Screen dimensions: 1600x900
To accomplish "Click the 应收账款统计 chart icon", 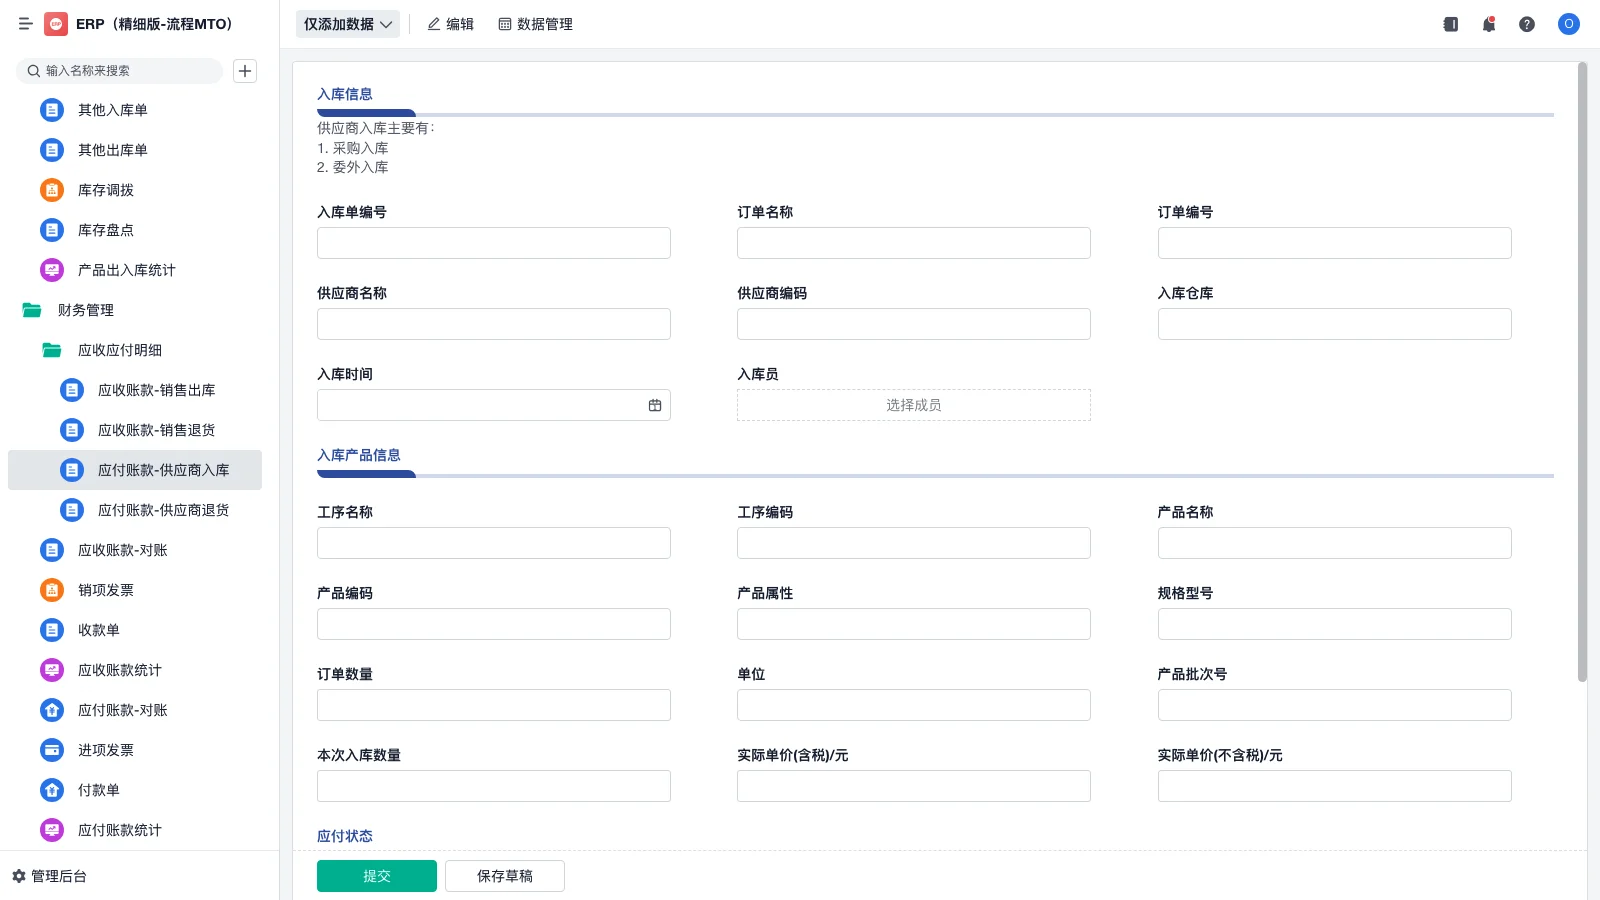I will pos(51,670).
